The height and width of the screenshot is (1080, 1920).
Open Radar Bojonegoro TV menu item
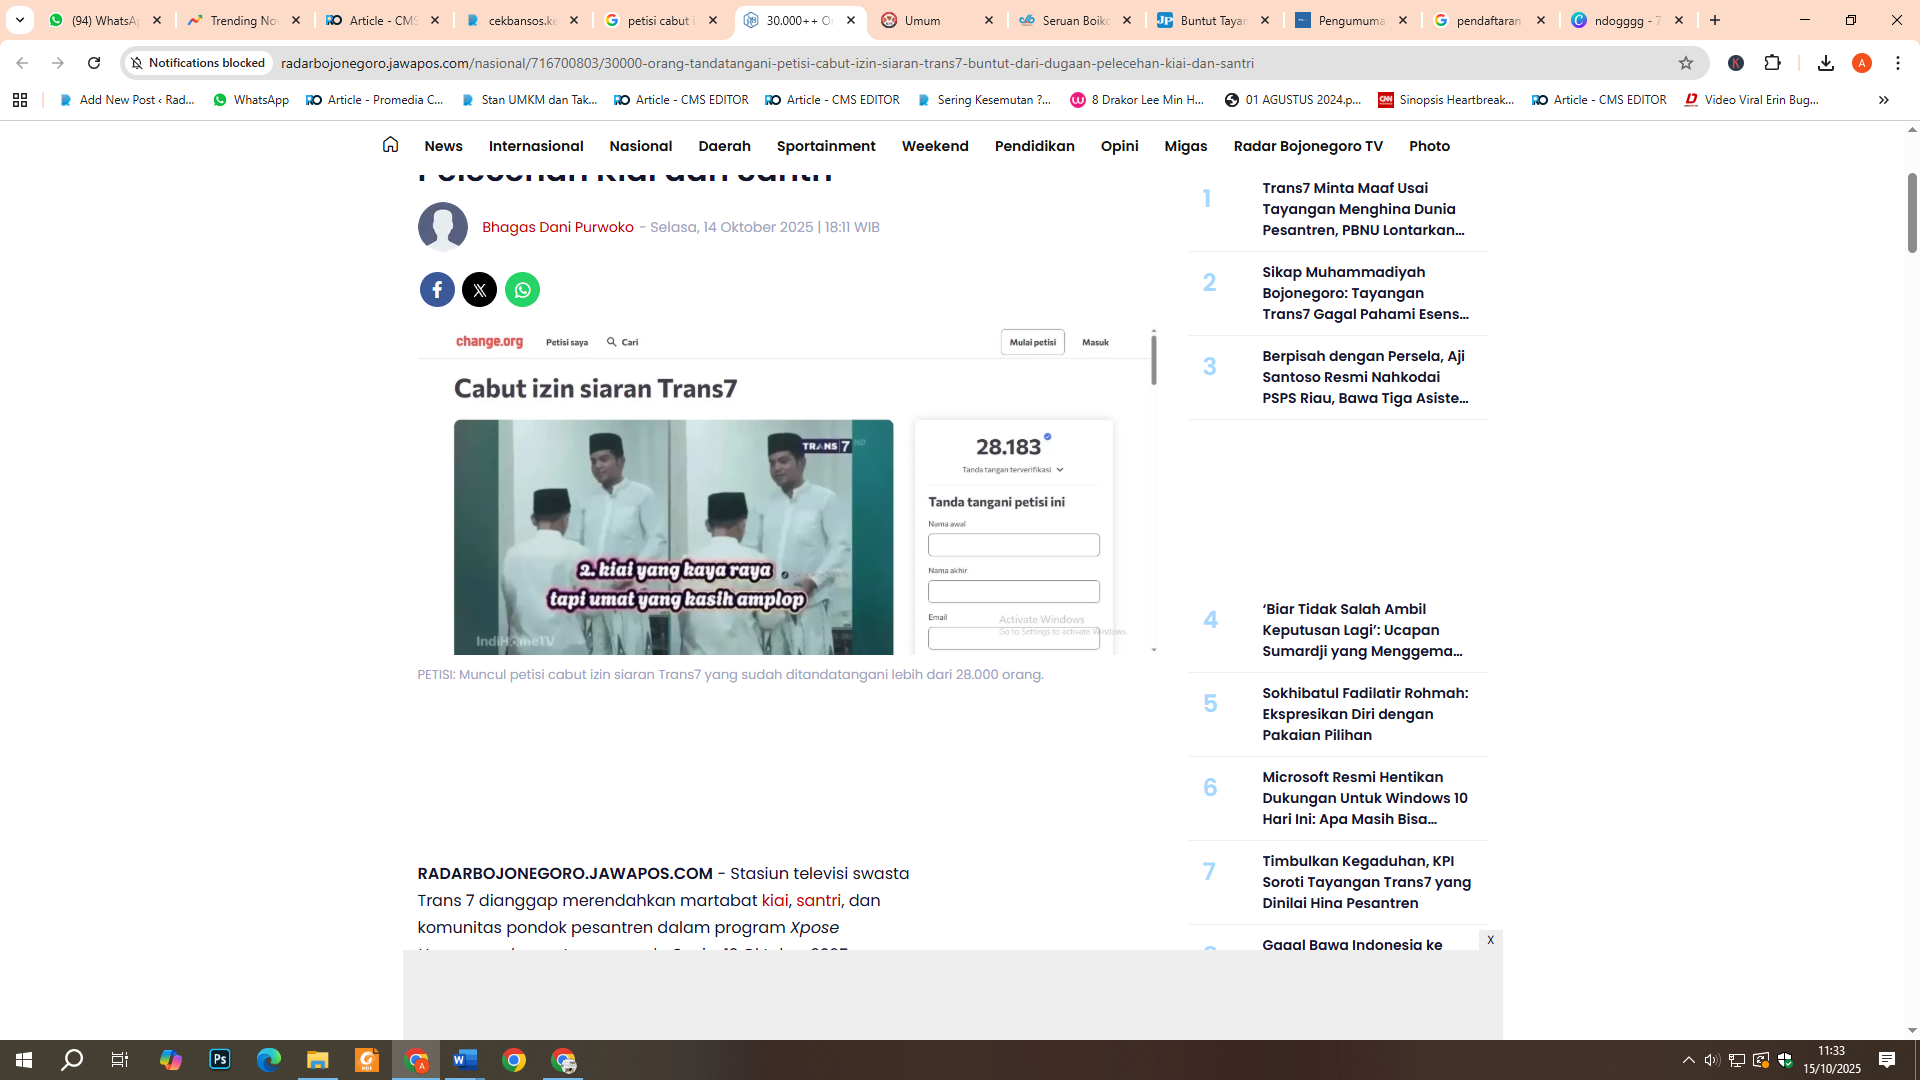tap(1308, 146)
